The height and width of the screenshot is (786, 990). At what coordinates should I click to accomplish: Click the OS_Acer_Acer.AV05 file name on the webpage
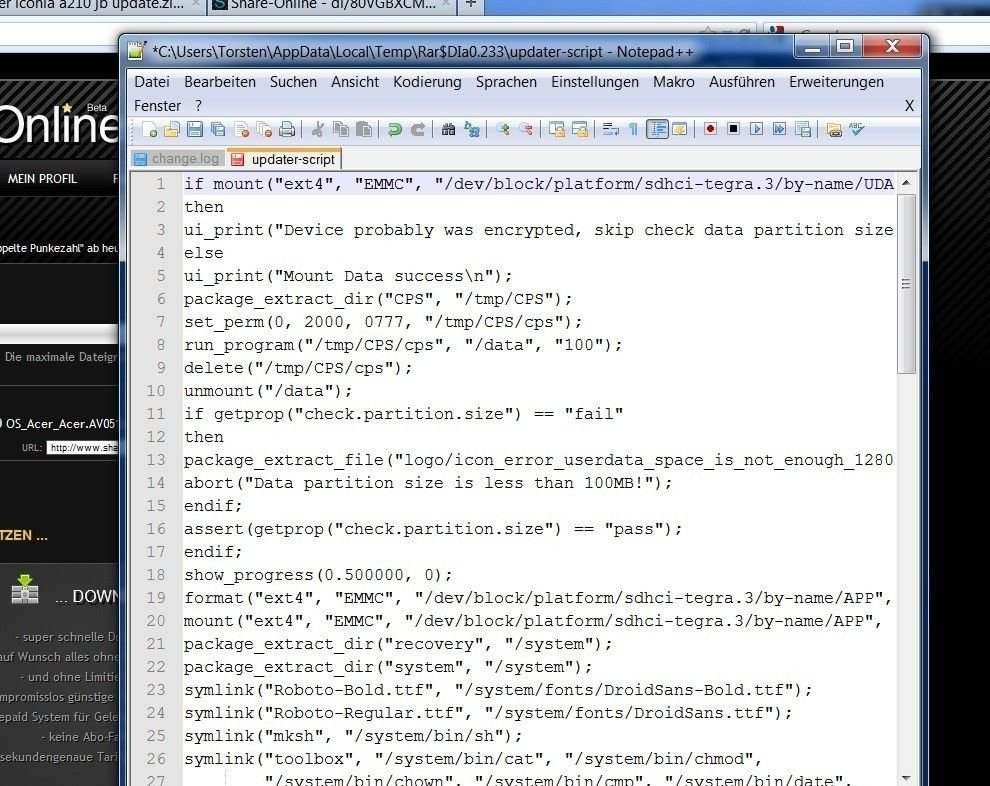coord(61,424)
